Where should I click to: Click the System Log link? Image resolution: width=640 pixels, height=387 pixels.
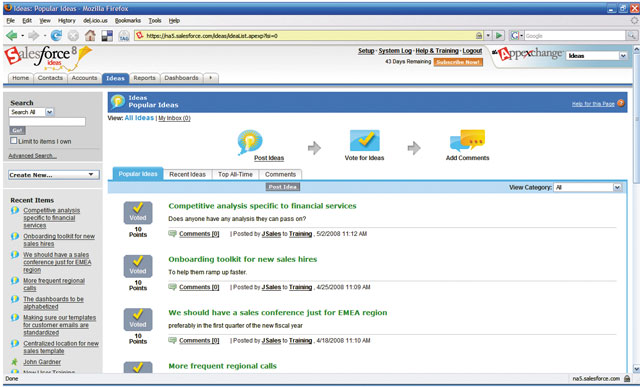point(395,51)
